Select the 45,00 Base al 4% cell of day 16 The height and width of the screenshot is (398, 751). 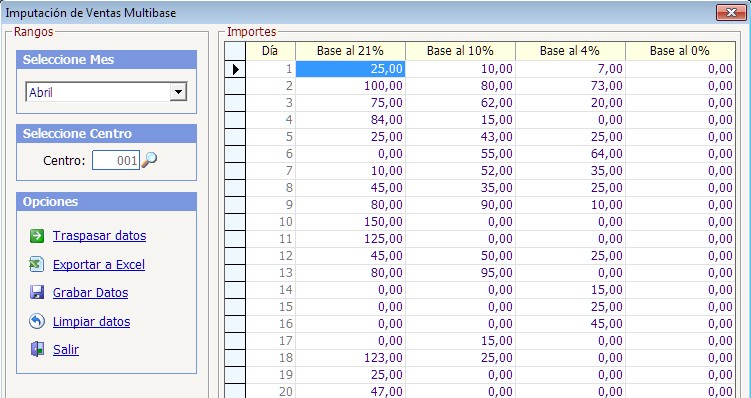(570, 324)
